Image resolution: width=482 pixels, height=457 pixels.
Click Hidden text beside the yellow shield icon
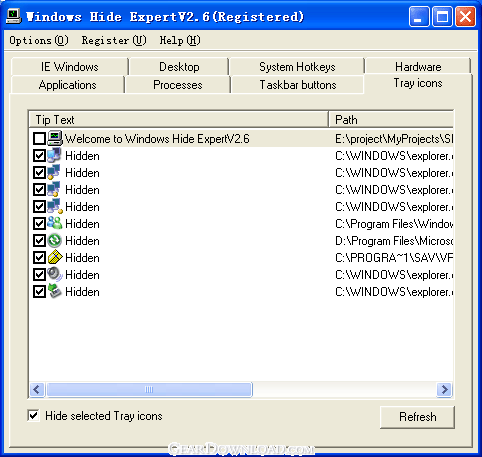(x=82, y=258)
